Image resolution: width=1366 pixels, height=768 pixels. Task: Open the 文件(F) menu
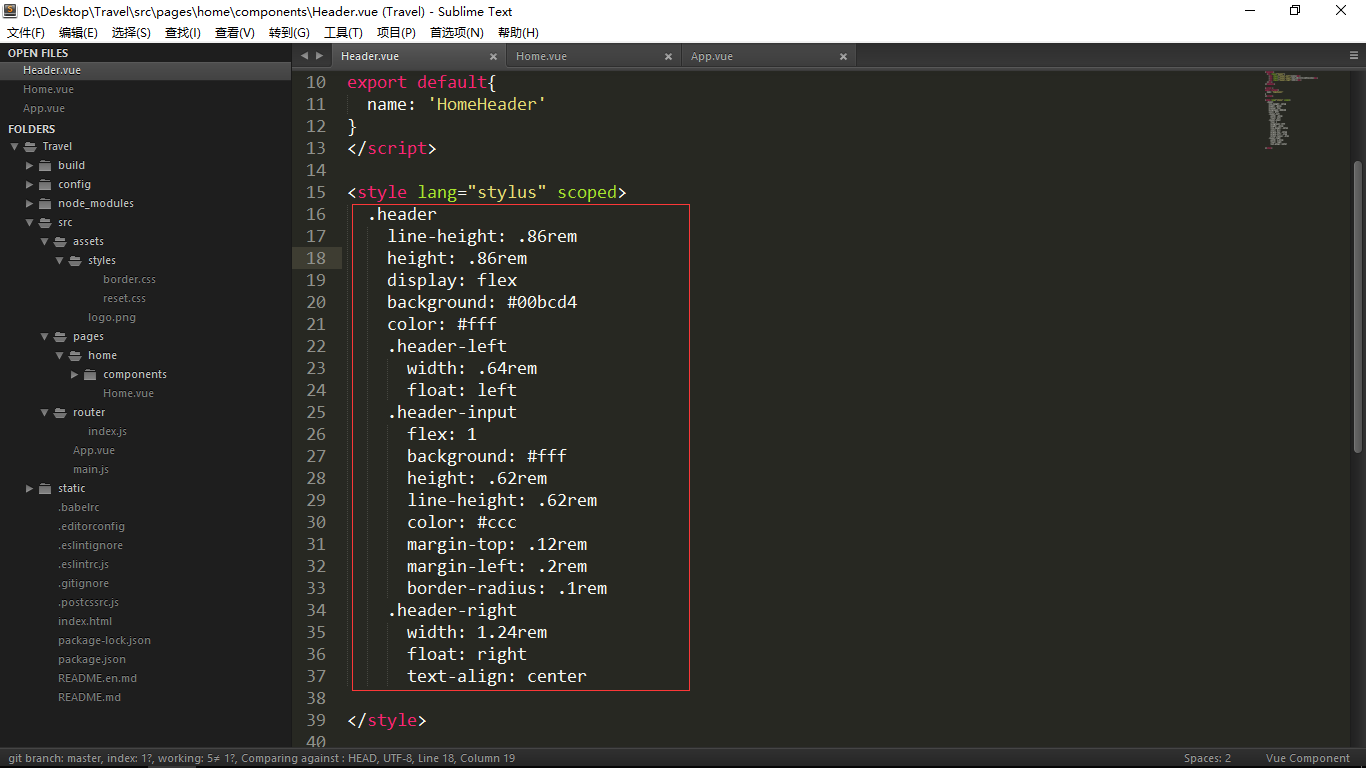(26, 33)
